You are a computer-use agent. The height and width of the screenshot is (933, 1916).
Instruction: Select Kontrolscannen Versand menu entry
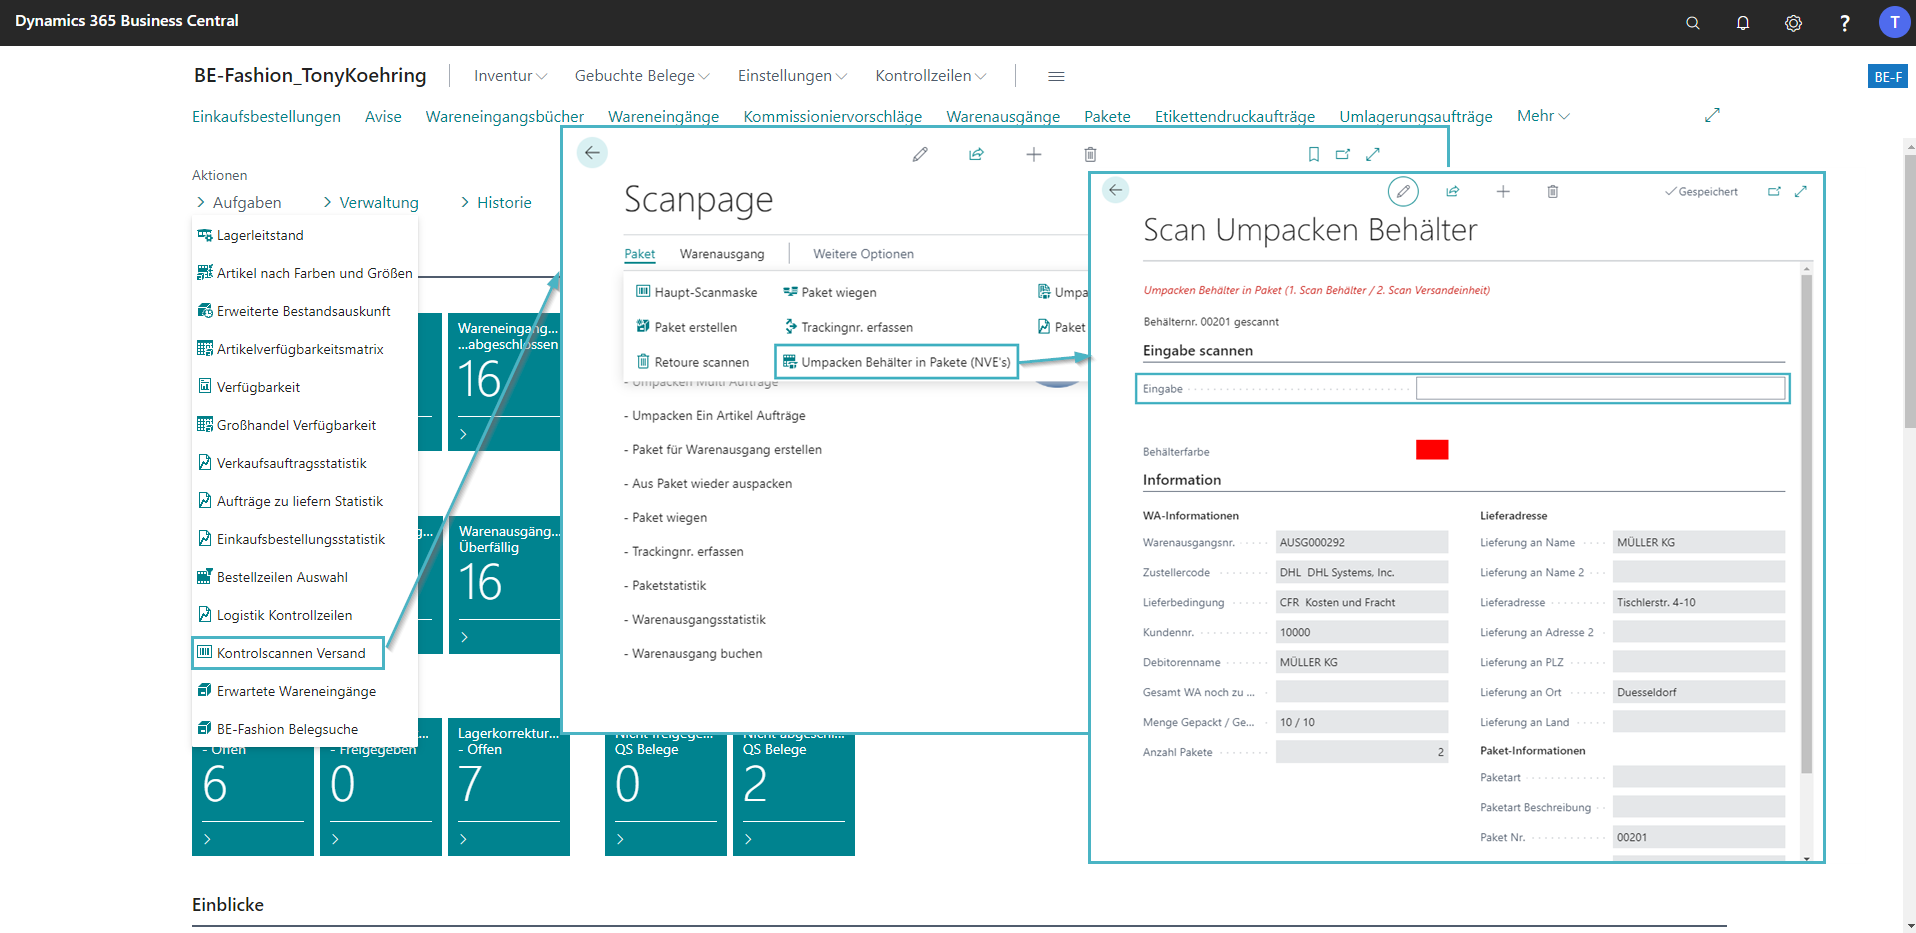click(290, 653)
